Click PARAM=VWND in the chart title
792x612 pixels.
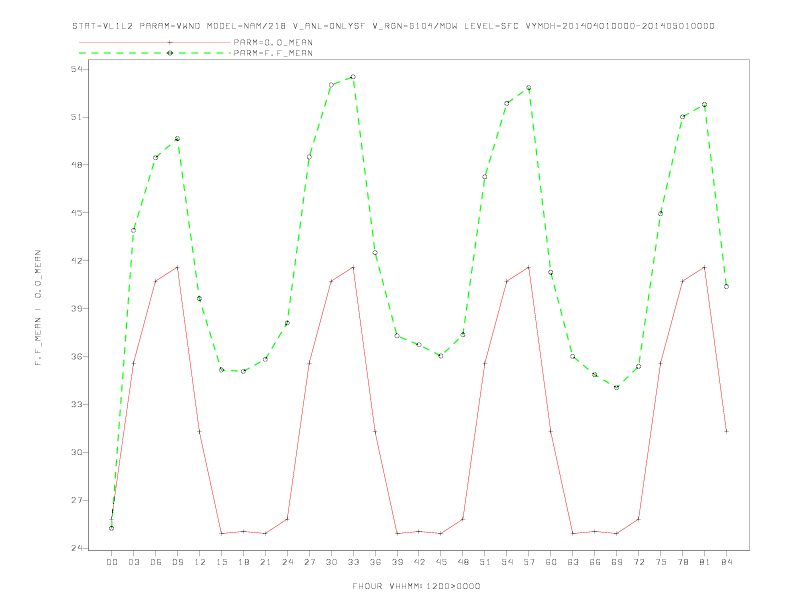[x=170, y=26]
